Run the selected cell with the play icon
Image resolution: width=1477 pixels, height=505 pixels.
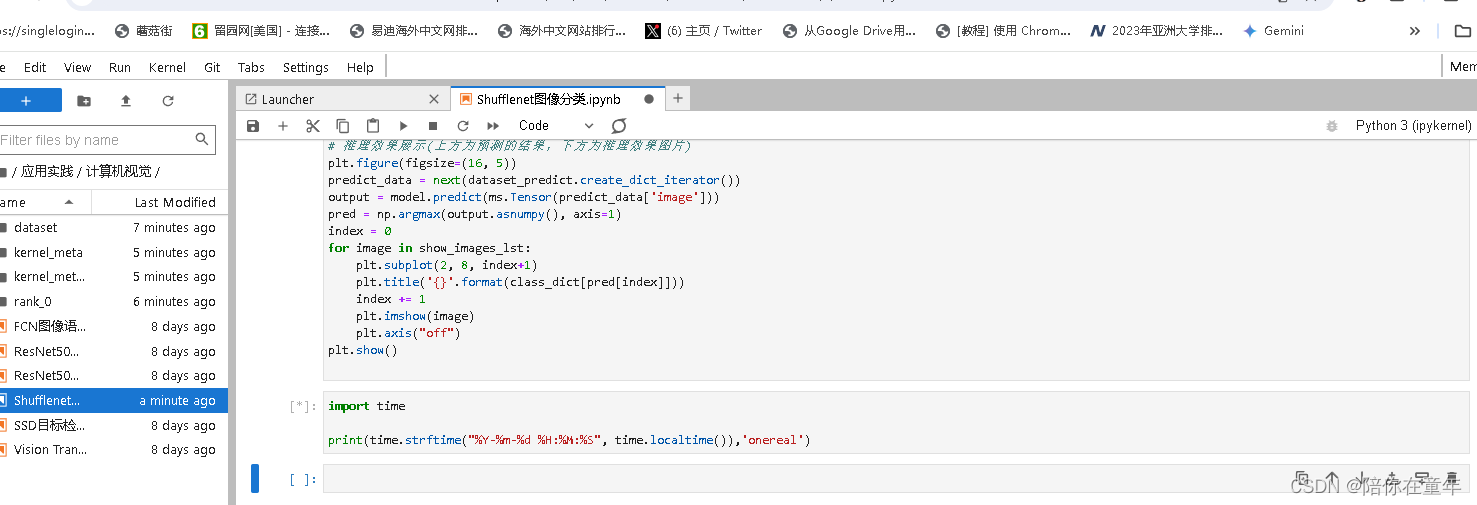[403, 126]
